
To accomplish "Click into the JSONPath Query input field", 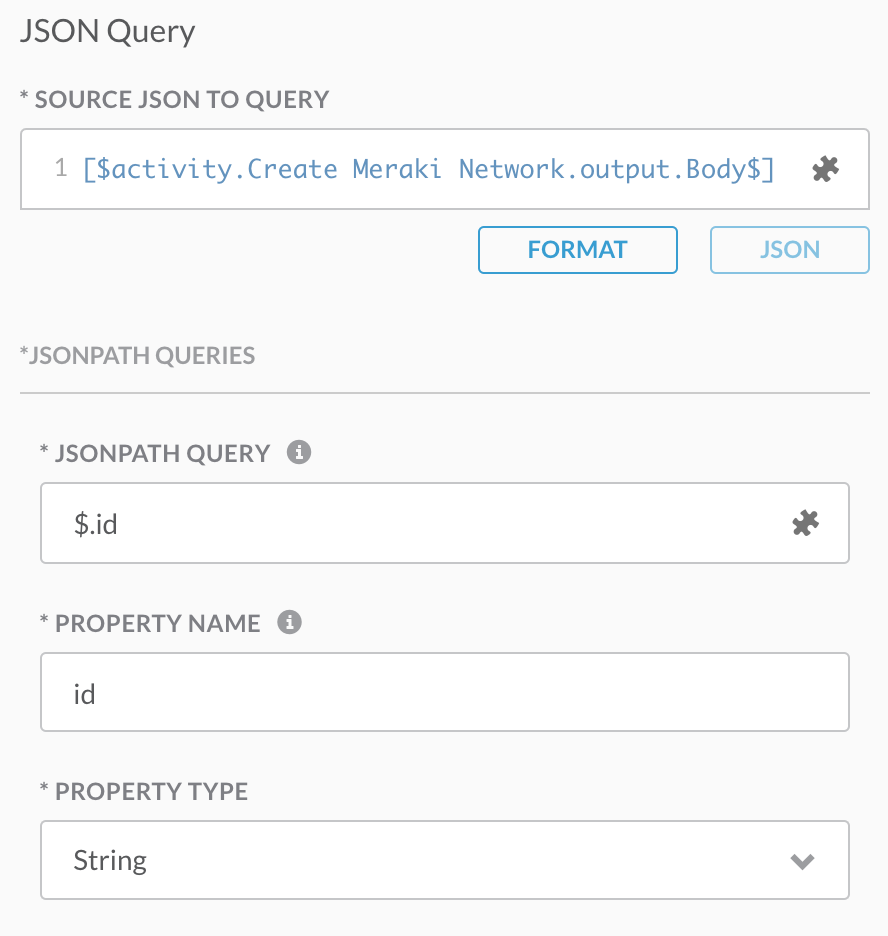I will (420, 523).
